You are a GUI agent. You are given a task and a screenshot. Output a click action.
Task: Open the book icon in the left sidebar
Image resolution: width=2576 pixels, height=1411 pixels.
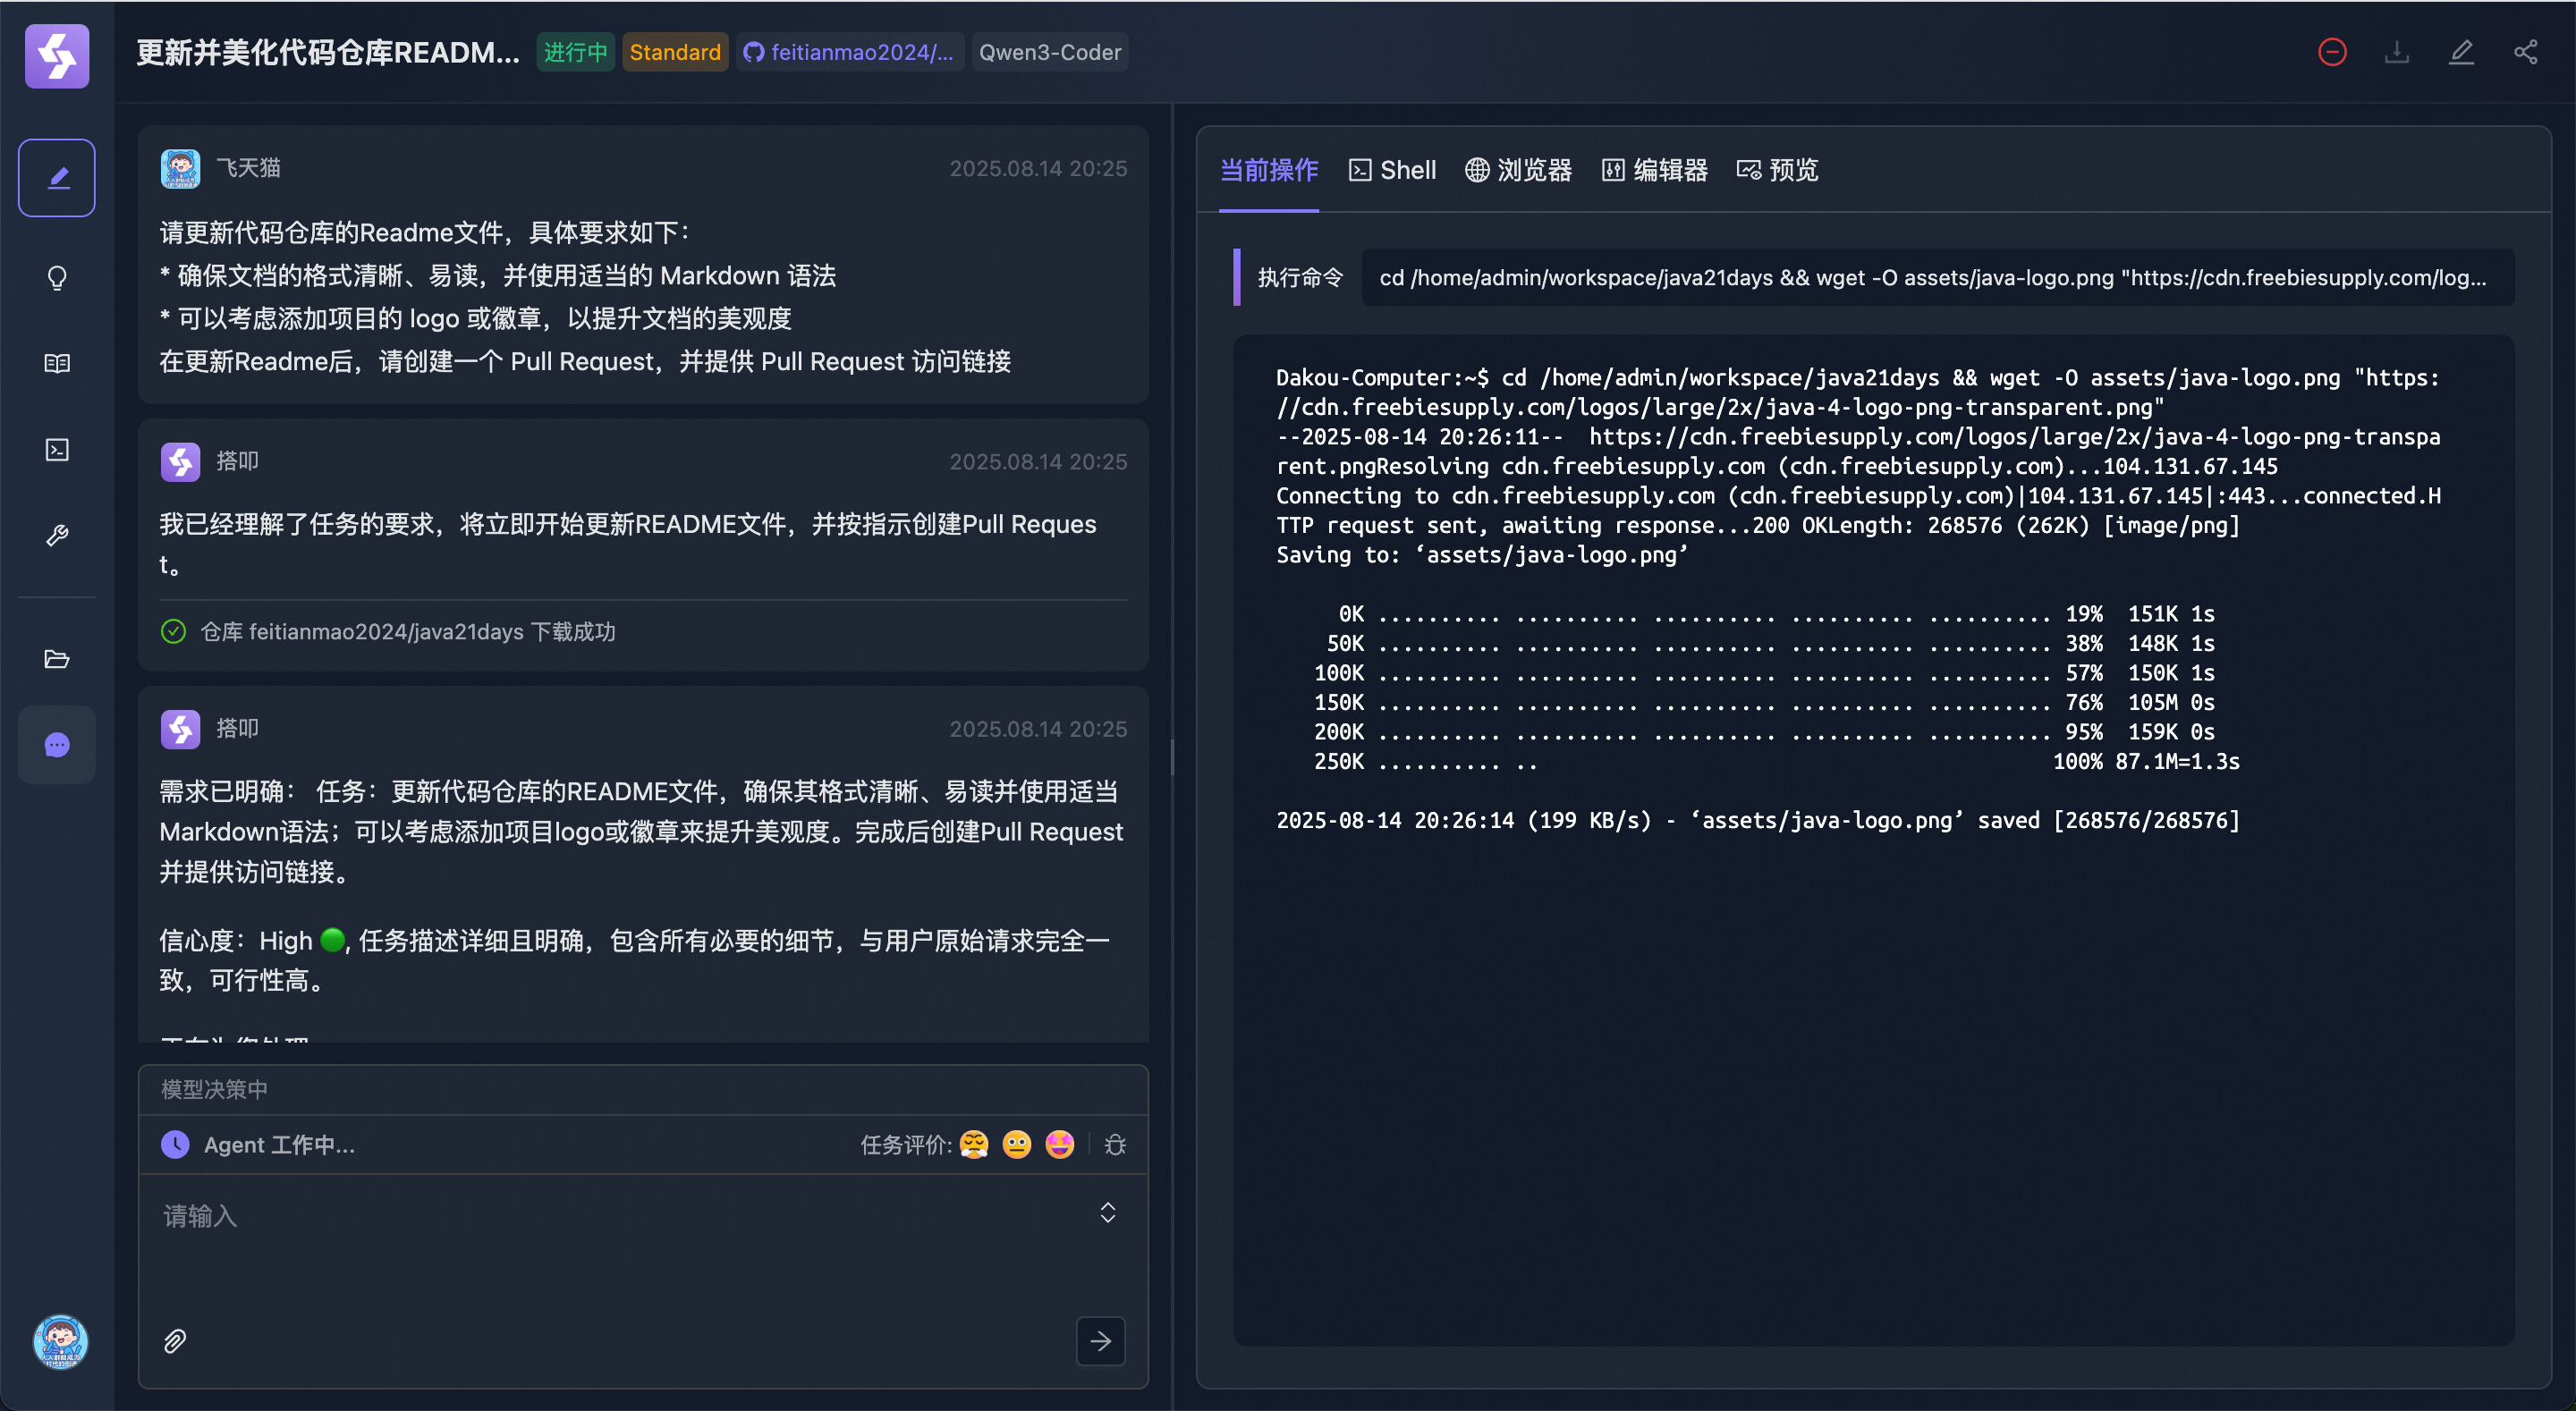click(57, 363)
